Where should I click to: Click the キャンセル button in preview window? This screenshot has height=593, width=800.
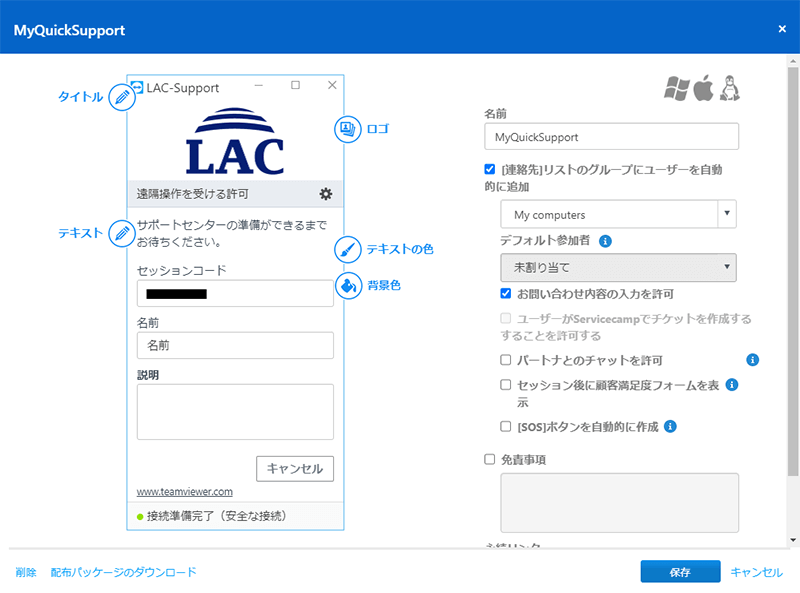pos(295,468)
